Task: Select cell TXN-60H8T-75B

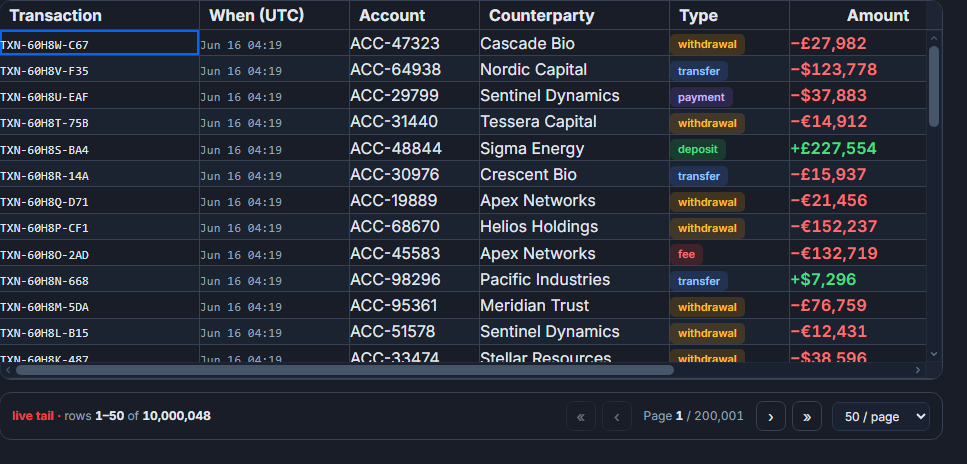Action: (99, 122)
